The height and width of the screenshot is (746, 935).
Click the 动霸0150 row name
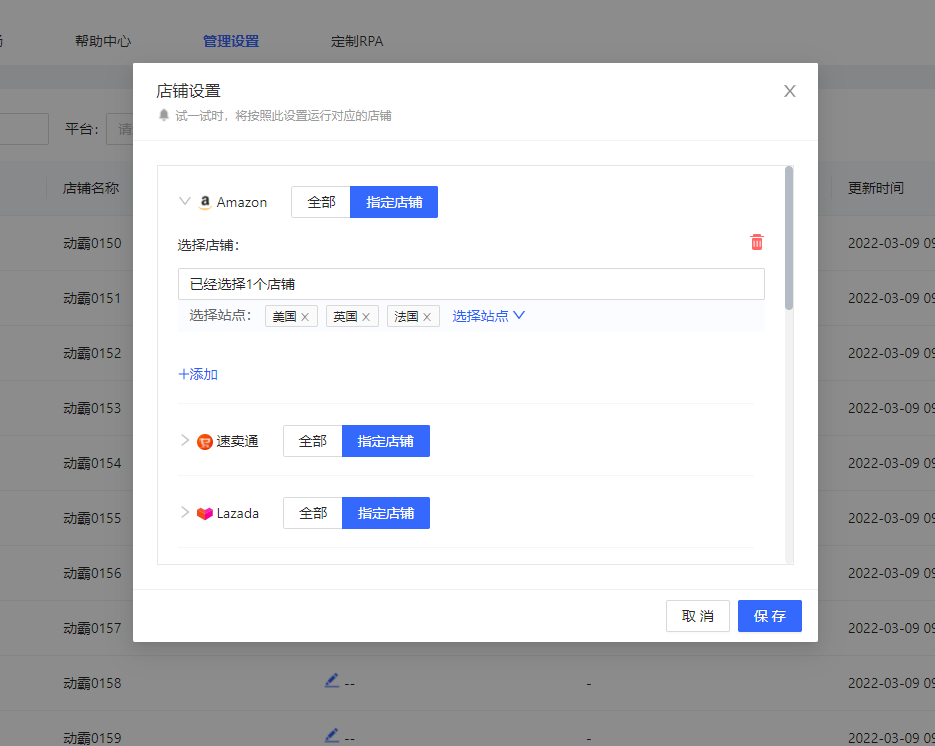click(x=92, y=243)
